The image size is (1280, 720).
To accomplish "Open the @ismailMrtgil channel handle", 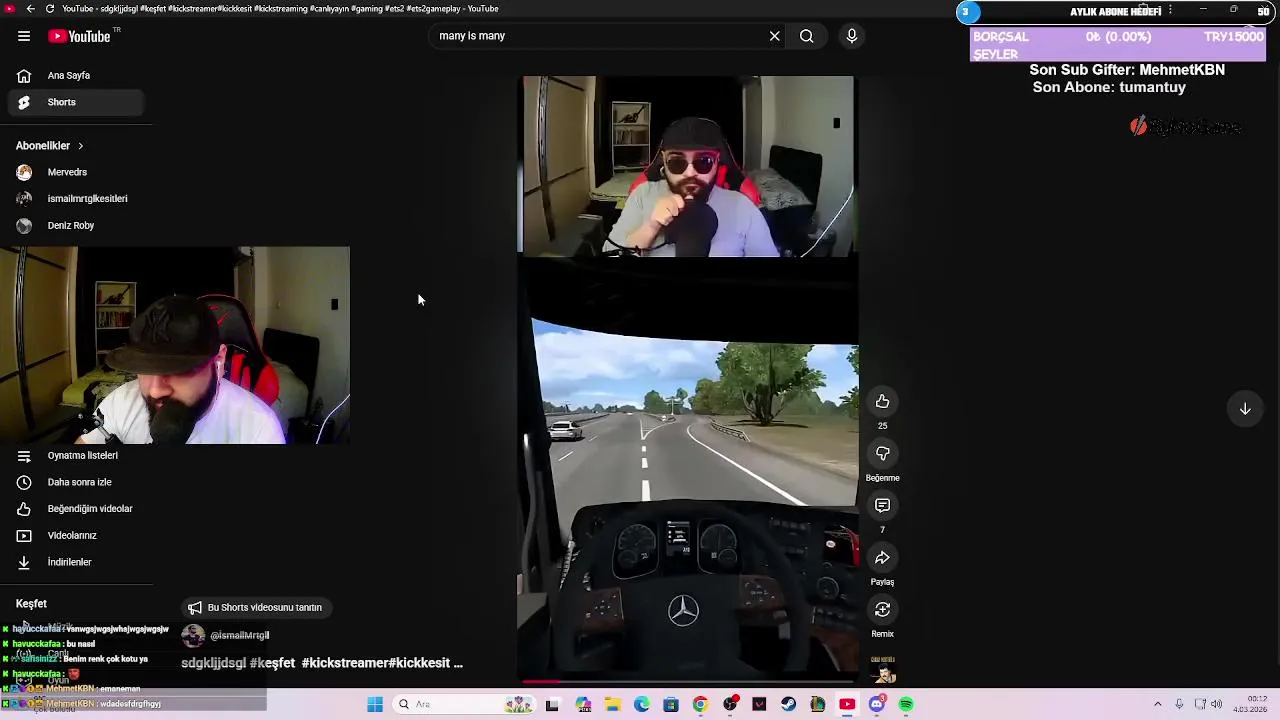I will tap(239, 636).
